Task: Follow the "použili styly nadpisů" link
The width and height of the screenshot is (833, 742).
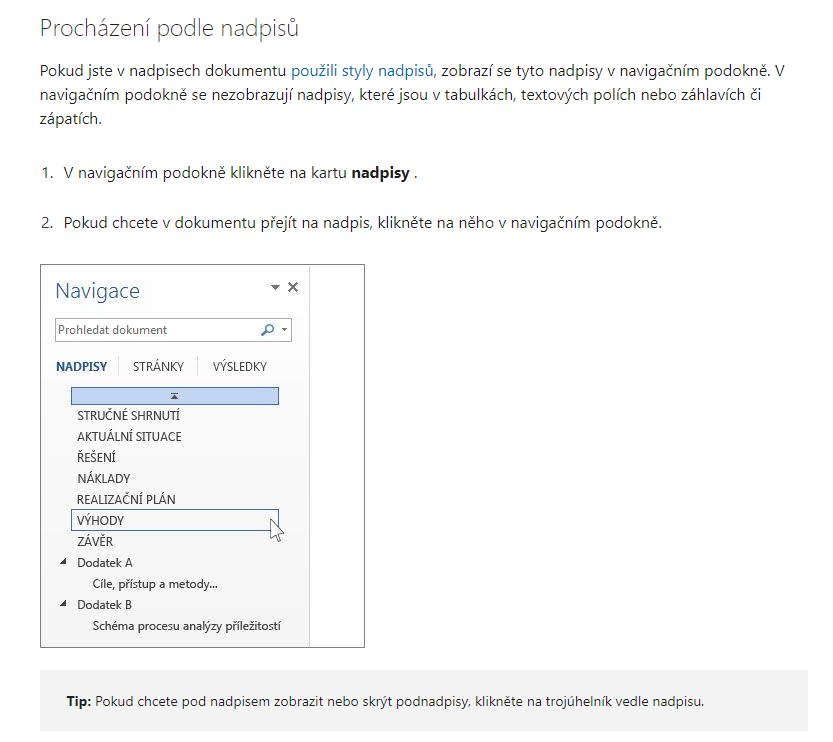Action: point(362,71)
